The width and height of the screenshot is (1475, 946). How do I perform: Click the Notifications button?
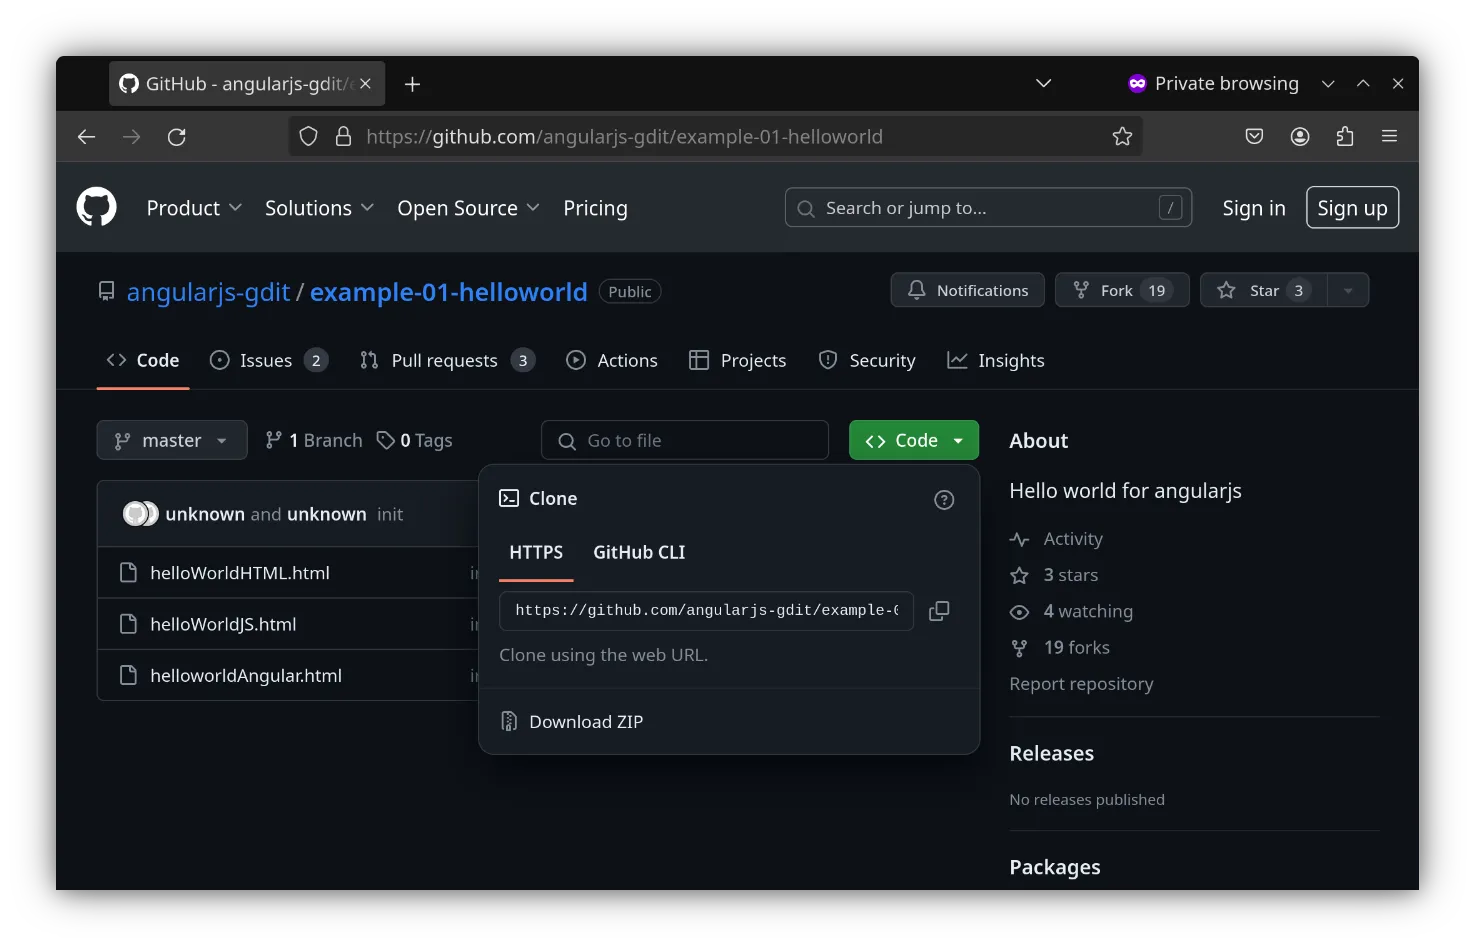point(967,291)
